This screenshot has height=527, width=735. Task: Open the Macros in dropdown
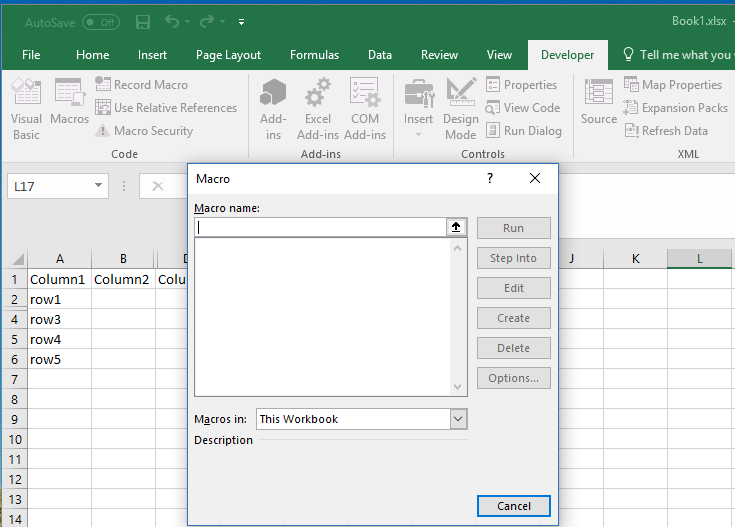(458, 419)
